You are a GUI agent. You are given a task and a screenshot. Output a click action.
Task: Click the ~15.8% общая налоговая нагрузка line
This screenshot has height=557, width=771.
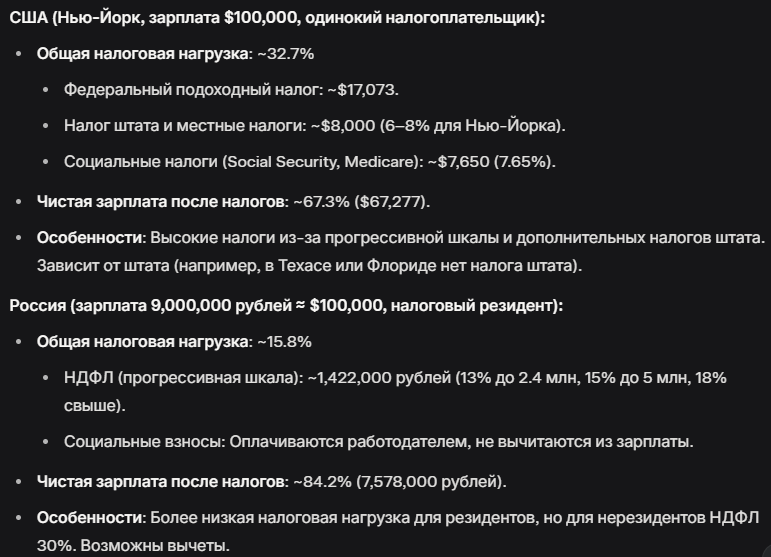click(174, 342)
